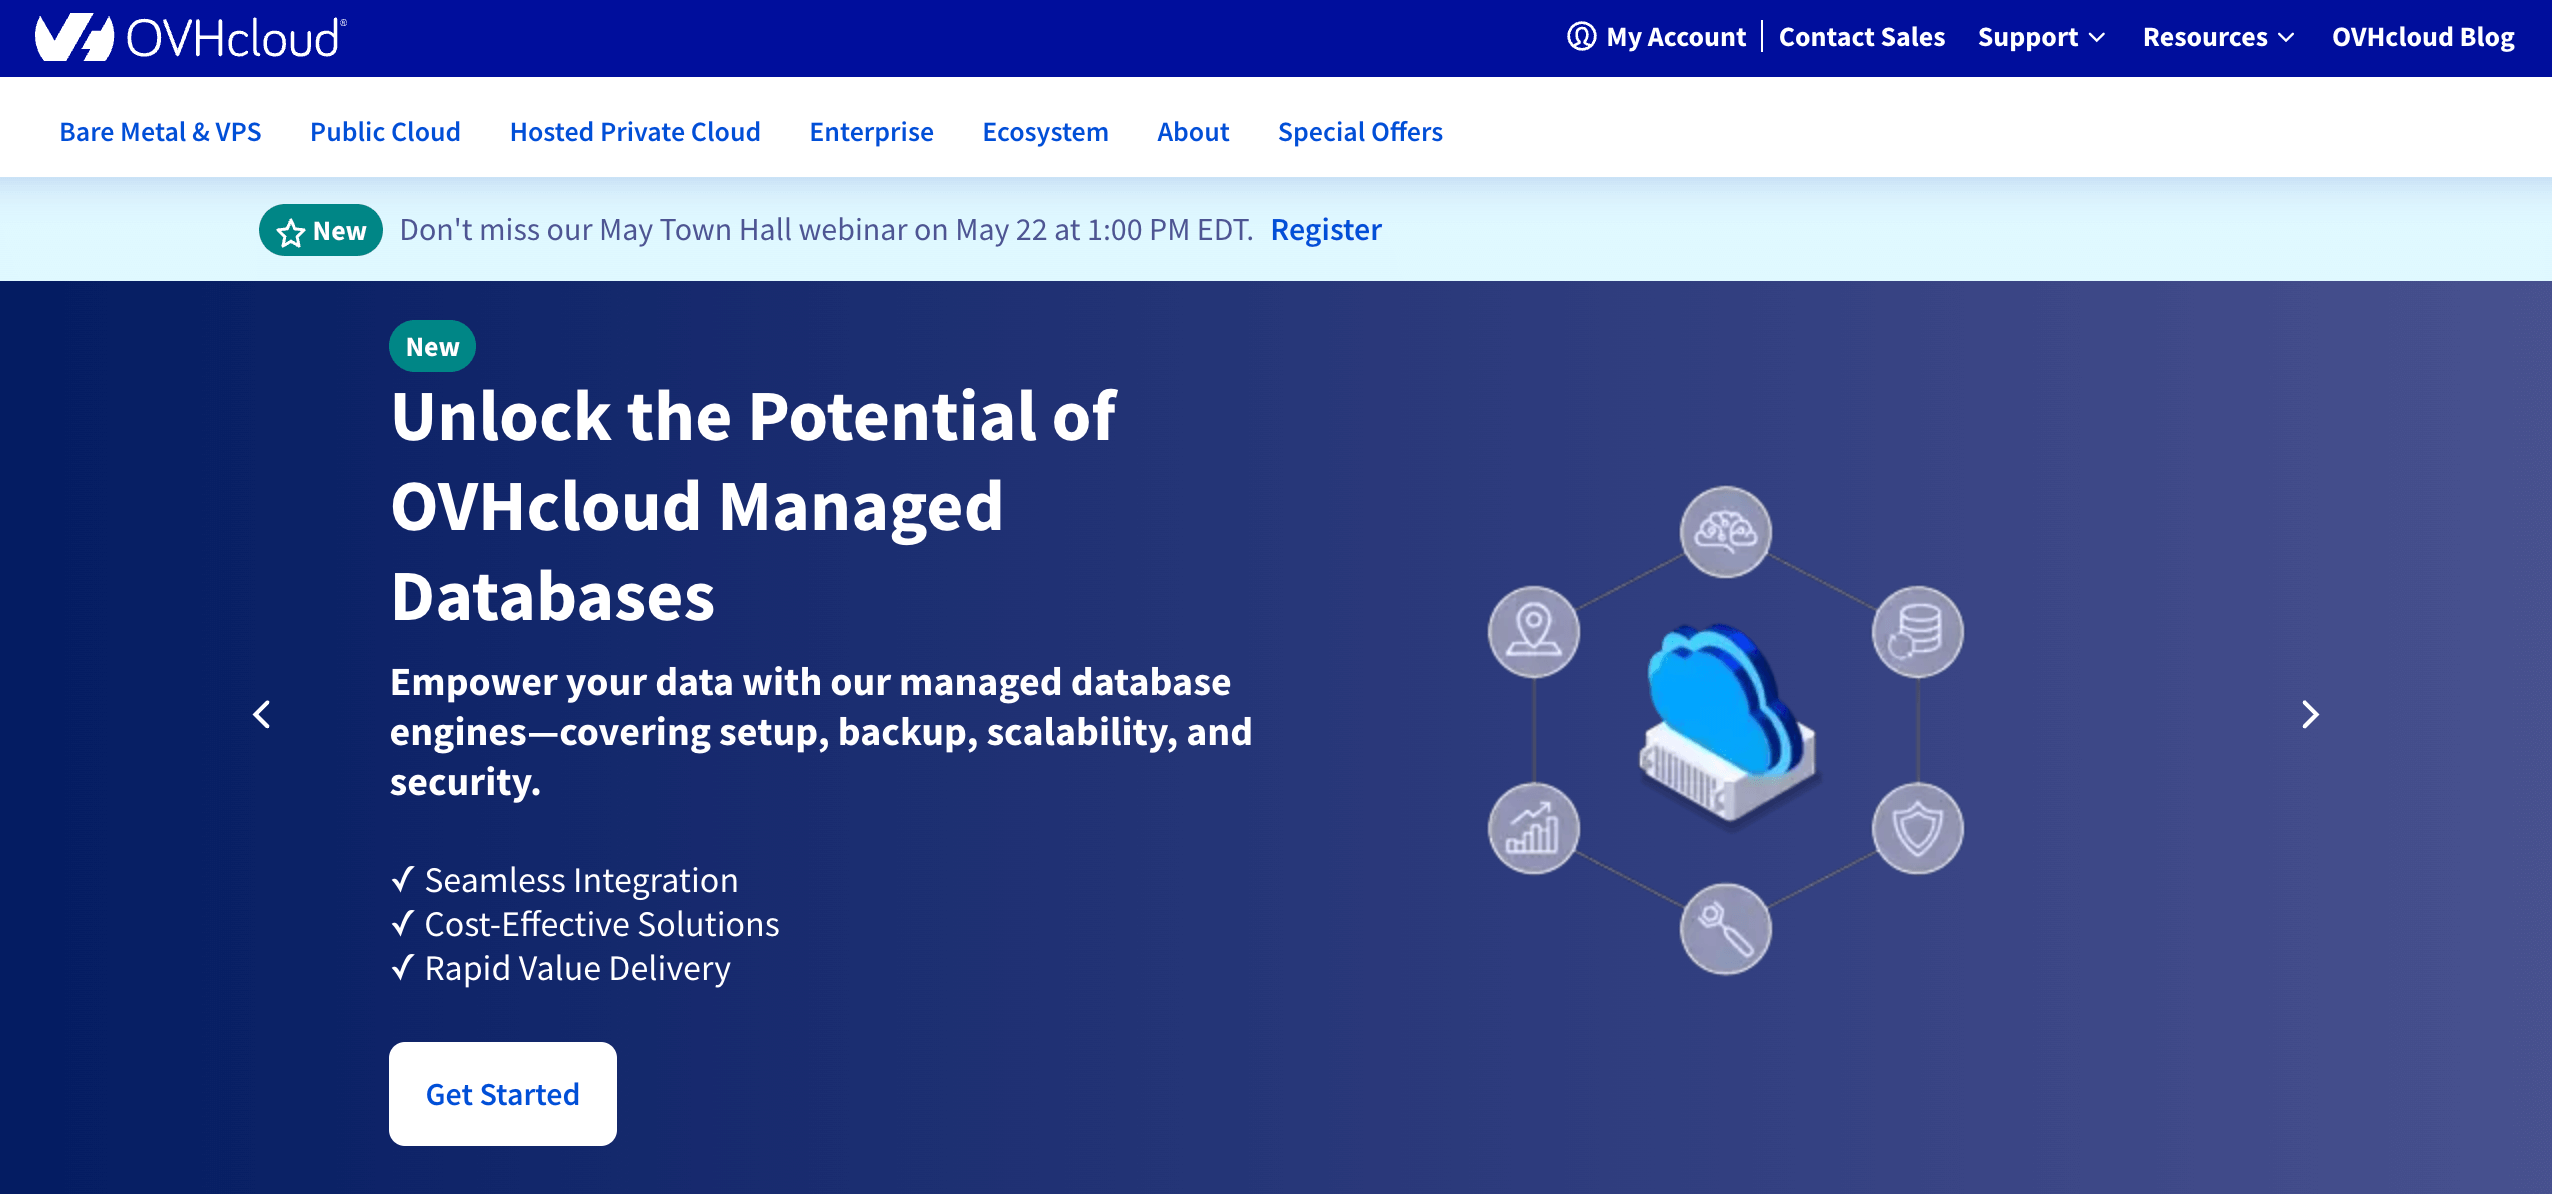Click the My Account profile icon
This screenshot has height=1194, width=2552.
pyautogui.click(x=1579, y=36)
